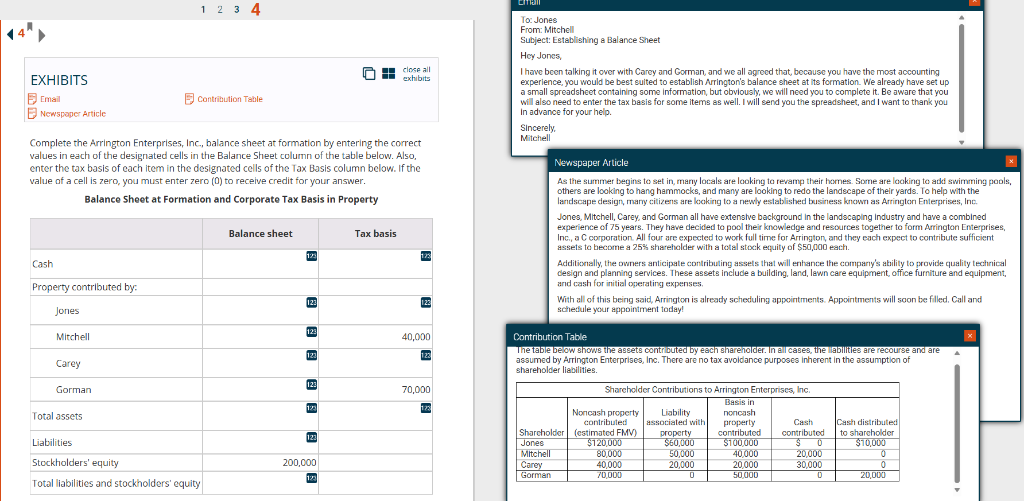Jump to question 3 in top navigation
This screenshot has width=1024, height=501.
[x=236, y=10]
